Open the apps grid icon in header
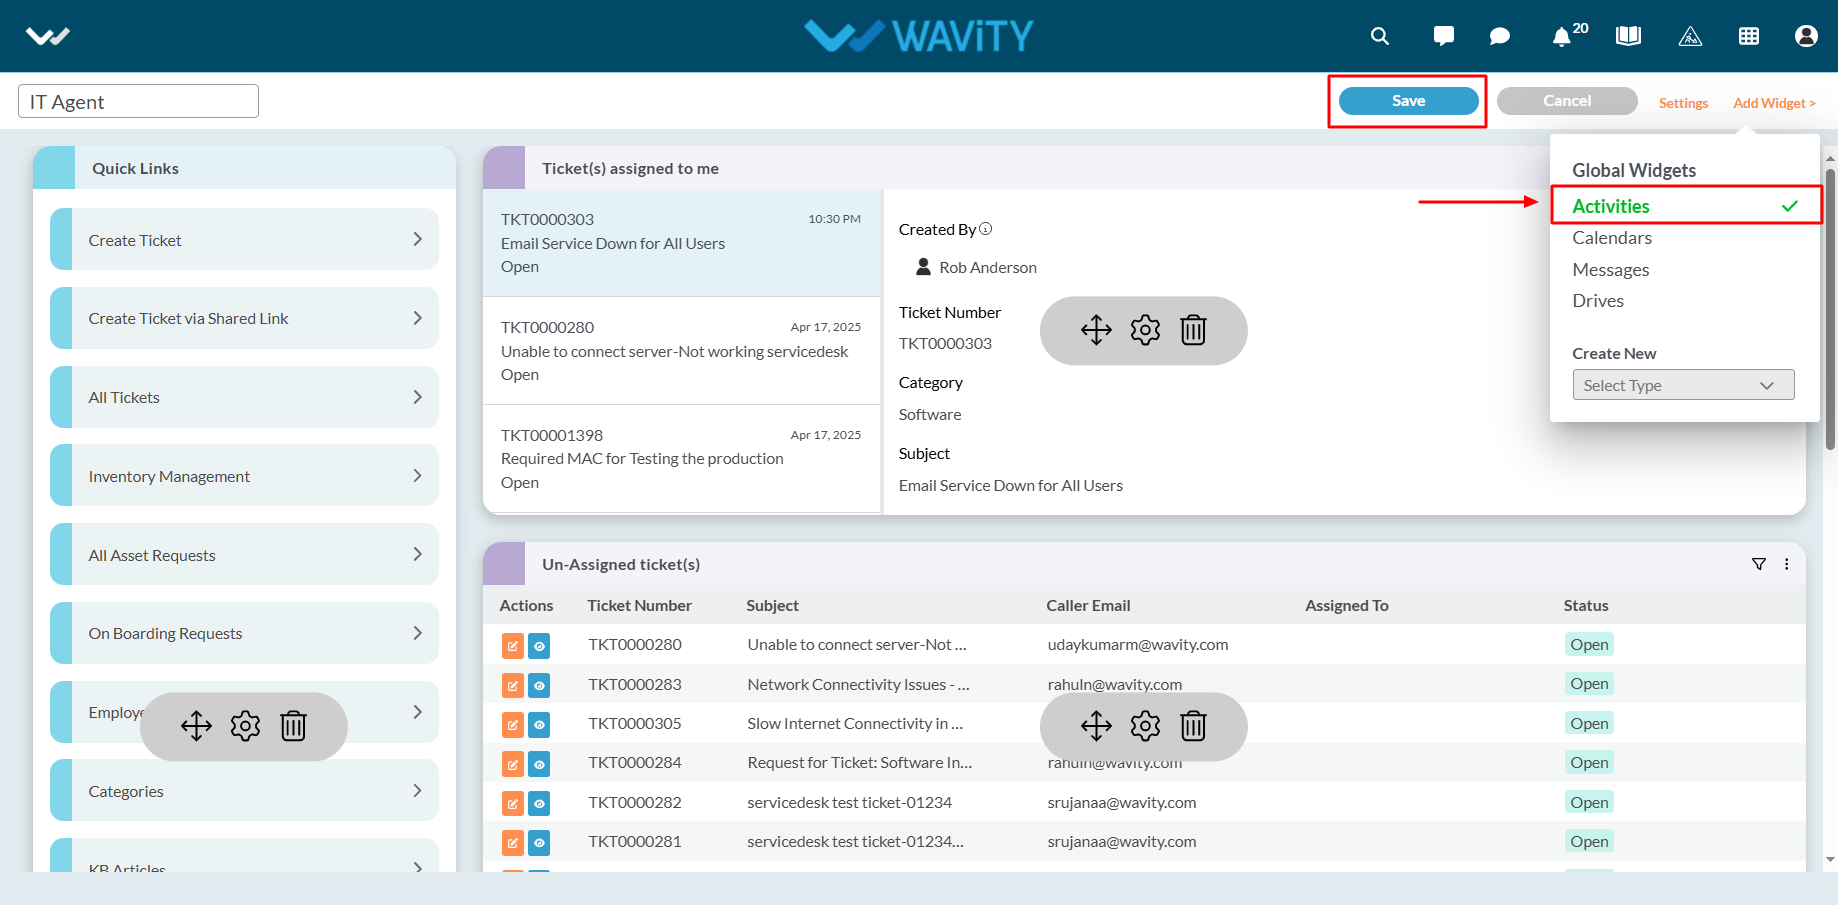Image resolution: width=1838 pixels, height=905 pixels. (1749, 36)
